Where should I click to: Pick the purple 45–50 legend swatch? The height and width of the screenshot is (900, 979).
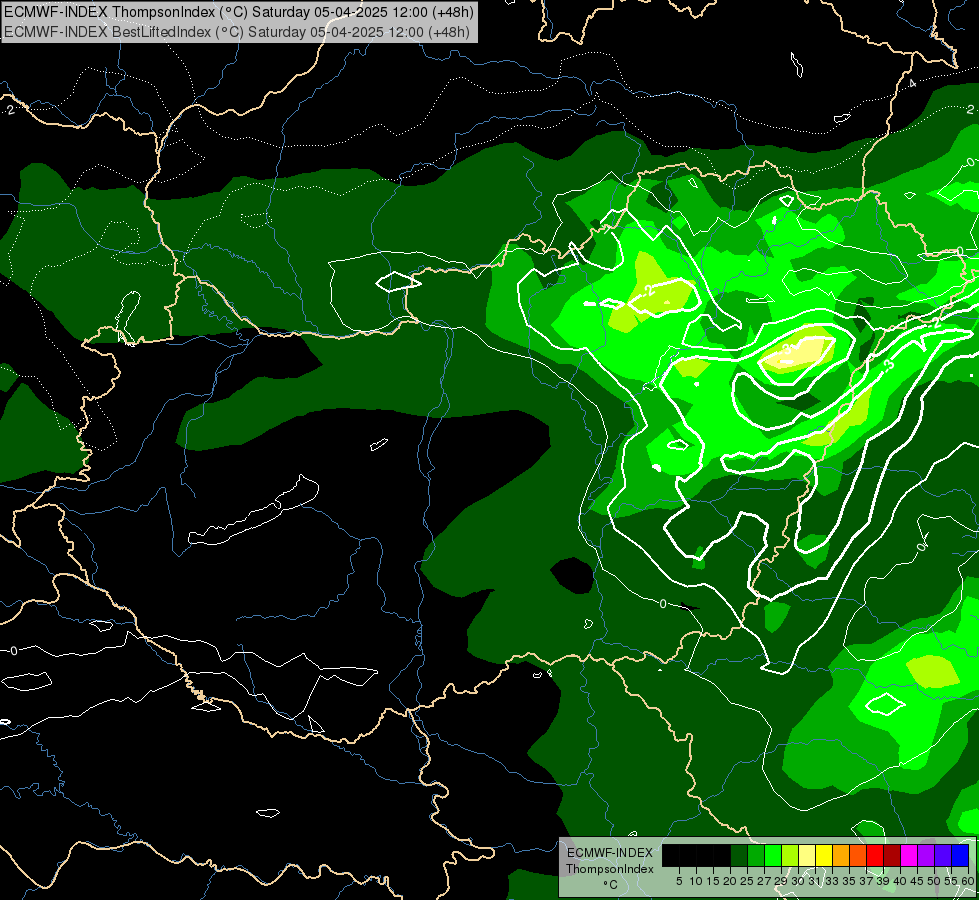[926, 855]
